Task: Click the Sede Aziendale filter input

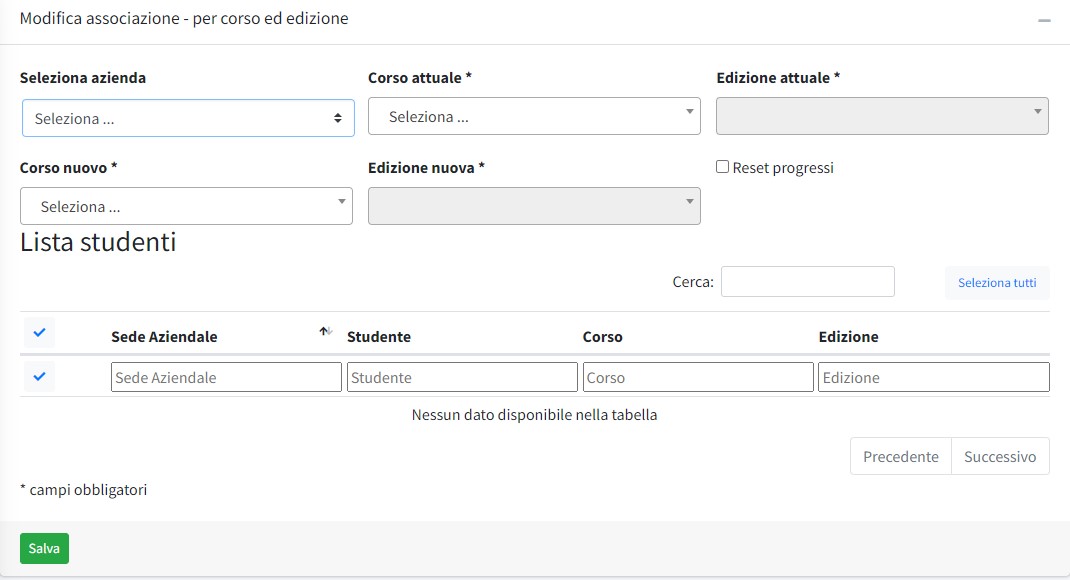Action: pos(226,377)
